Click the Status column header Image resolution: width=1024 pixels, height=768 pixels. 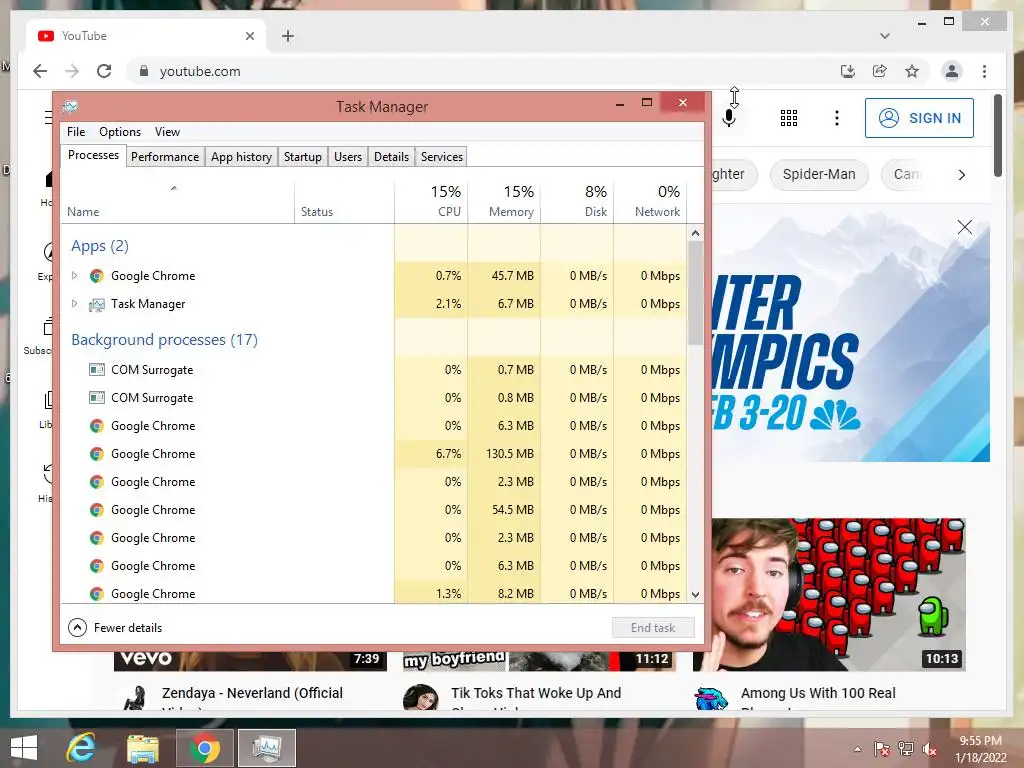[344, 200]
